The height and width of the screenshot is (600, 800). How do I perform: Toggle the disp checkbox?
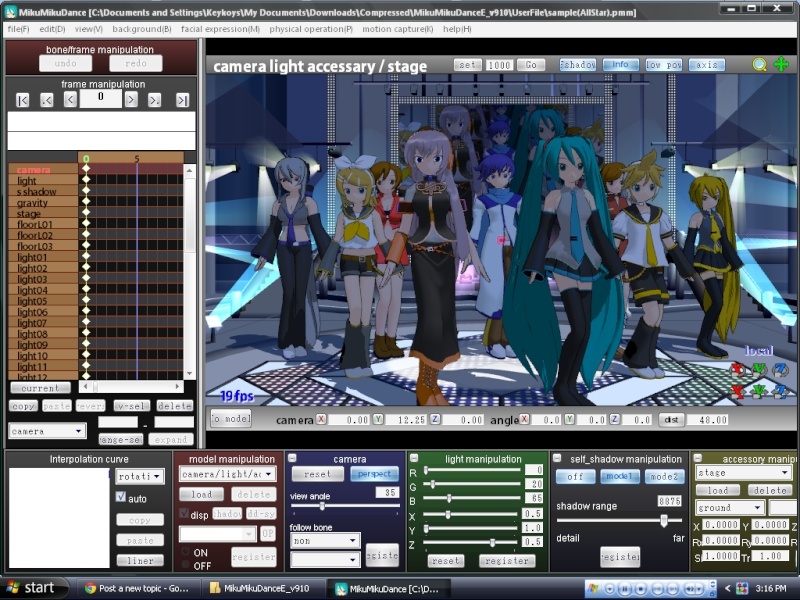click(184, 514)
